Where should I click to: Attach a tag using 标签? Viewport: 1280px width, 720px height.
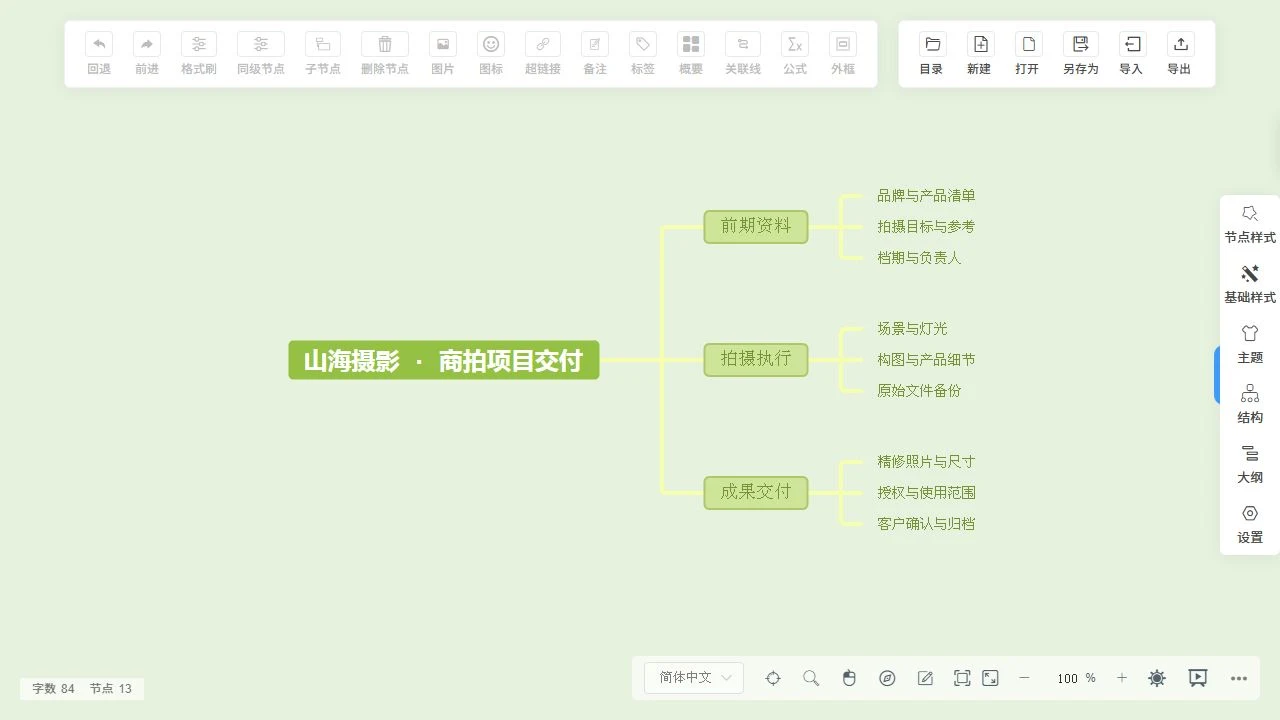click(643, 54)
